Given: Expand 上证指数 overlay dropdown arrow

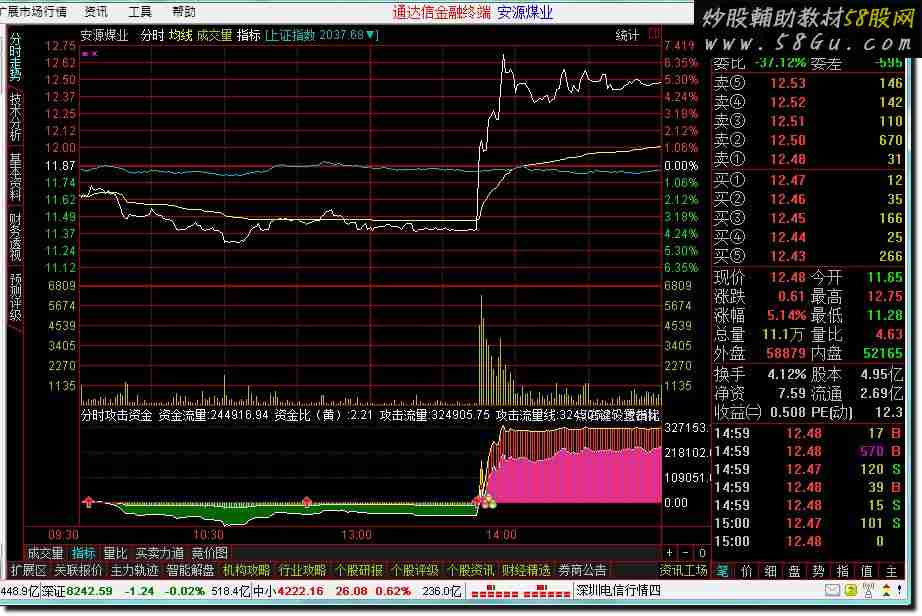Looking at the screenshot, I should point(370,35).
